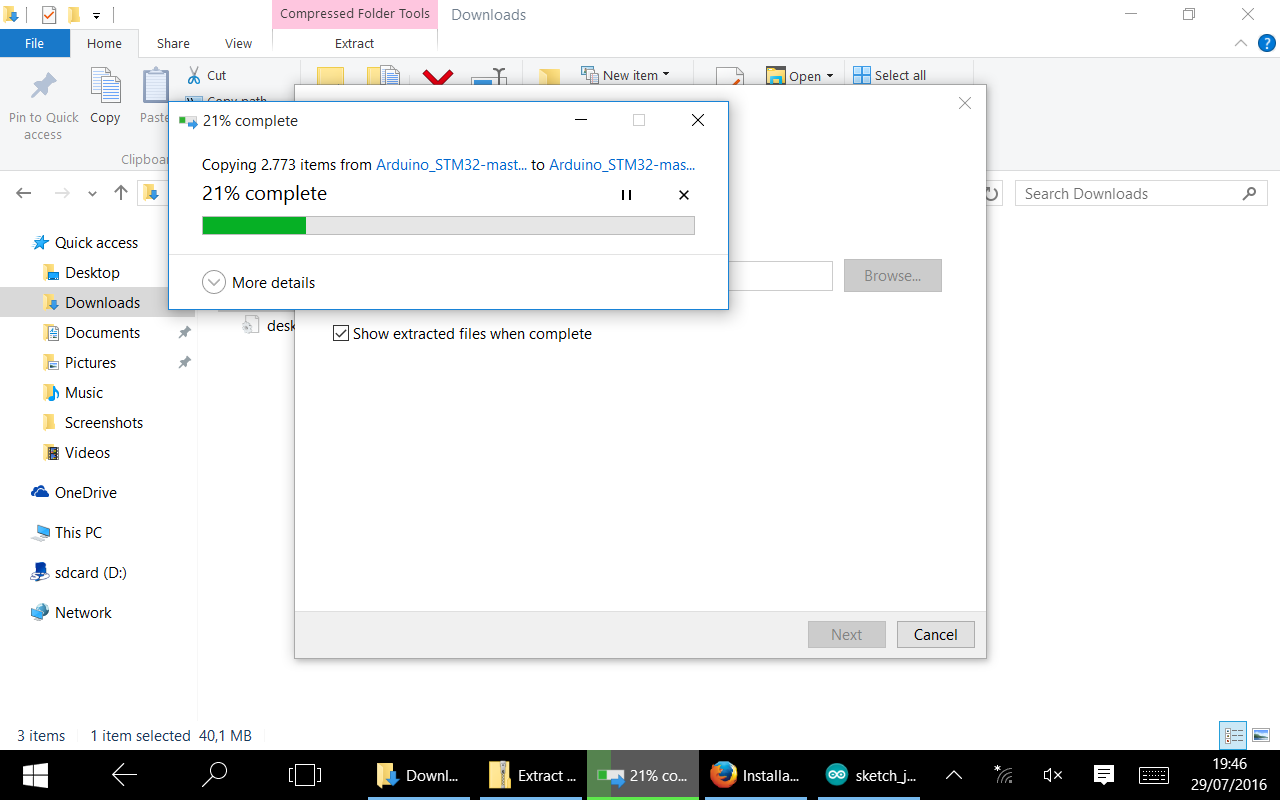This screenshot has height=800, width=1280.
Task: Open the Windows Start menu
Action: 36,775
